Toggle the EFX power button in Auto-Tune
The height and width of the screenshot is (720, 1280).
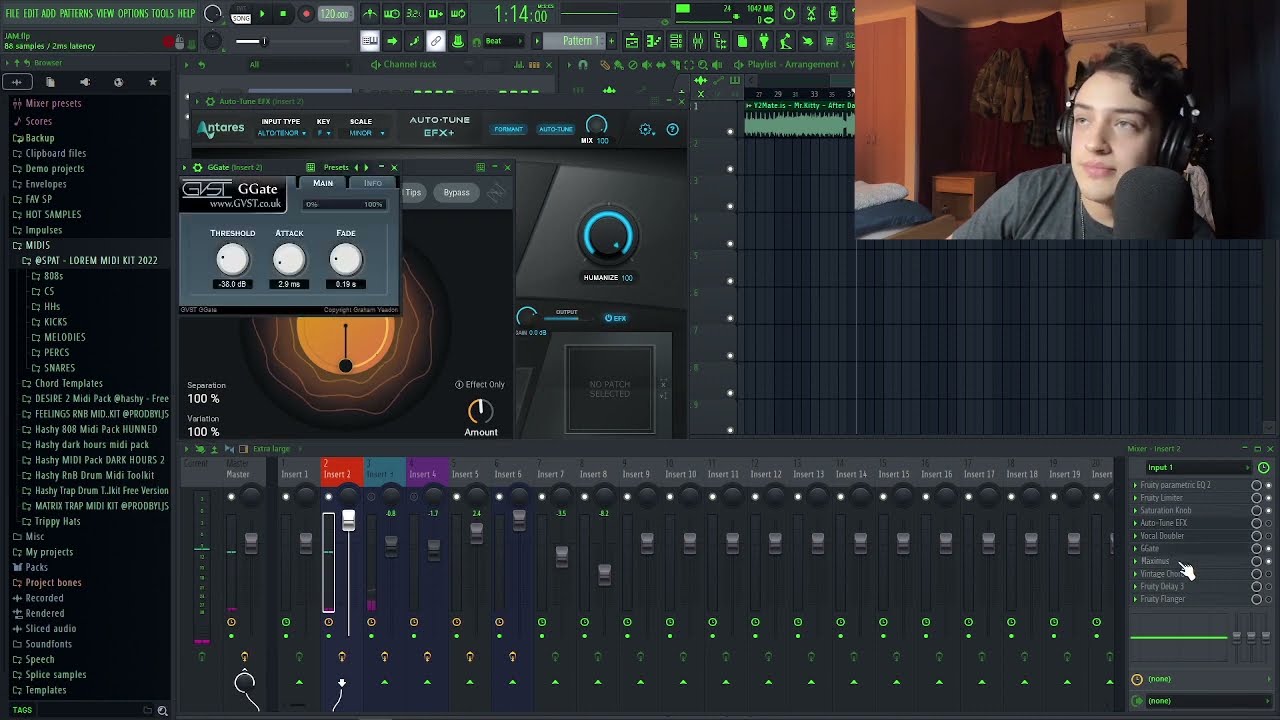point(615,318)
